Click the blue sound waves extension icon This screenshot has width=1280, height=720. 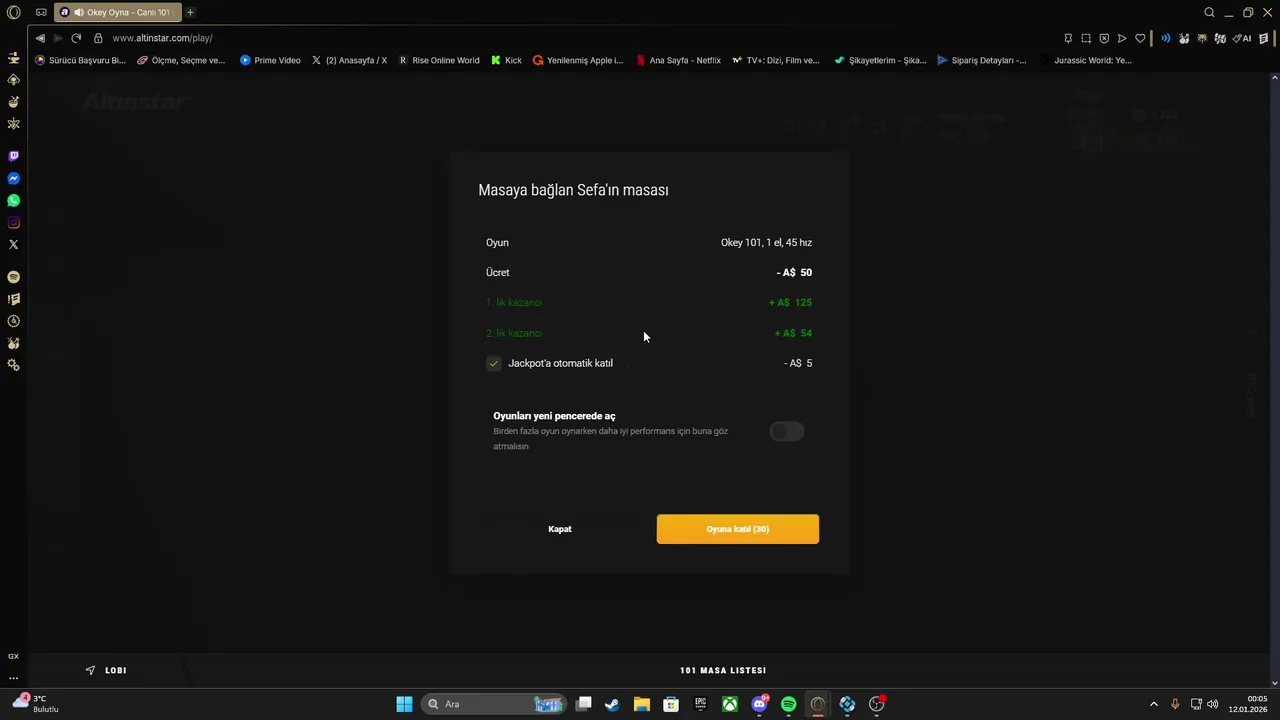click(1166, 38)
